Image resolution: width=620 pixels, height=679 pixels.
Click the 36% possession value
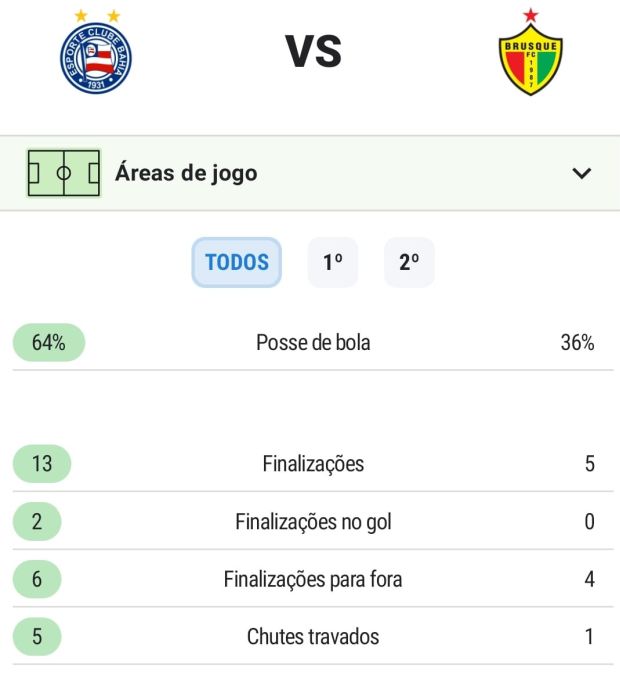pos(577,343)
